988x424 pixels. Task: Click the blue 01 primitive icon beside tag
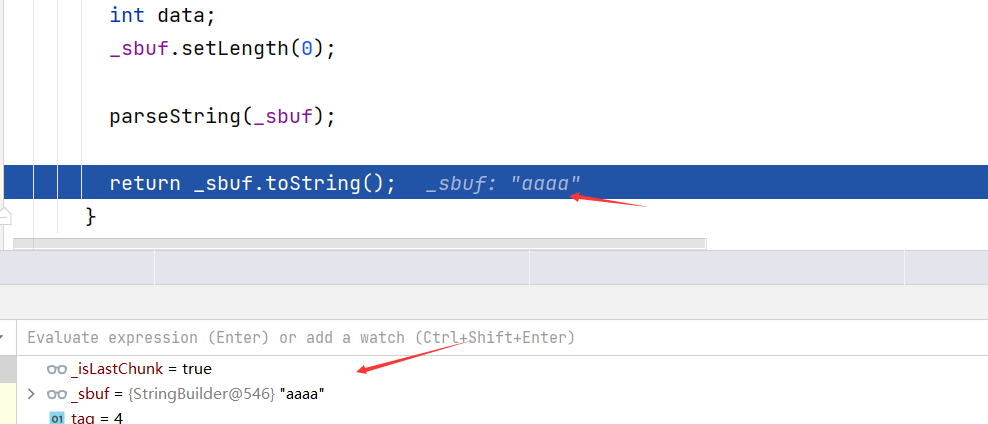click(x=57, y=418)
